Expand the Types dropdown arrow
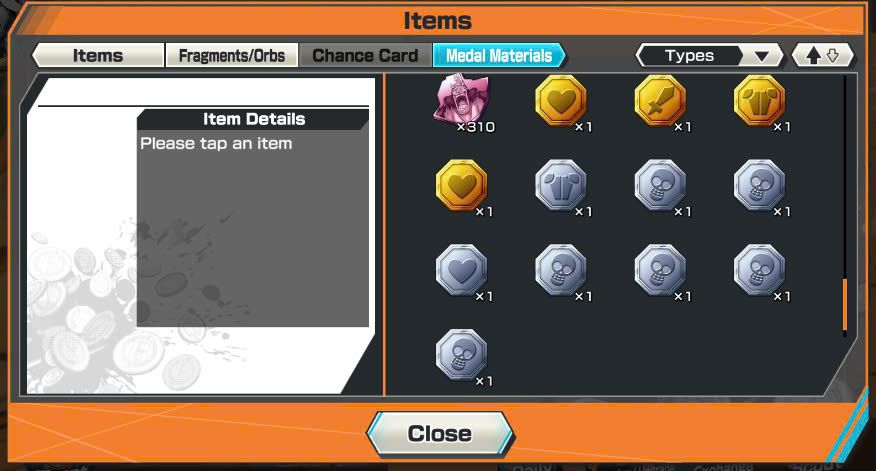876x471 pixels. click(x=761, y=56)
